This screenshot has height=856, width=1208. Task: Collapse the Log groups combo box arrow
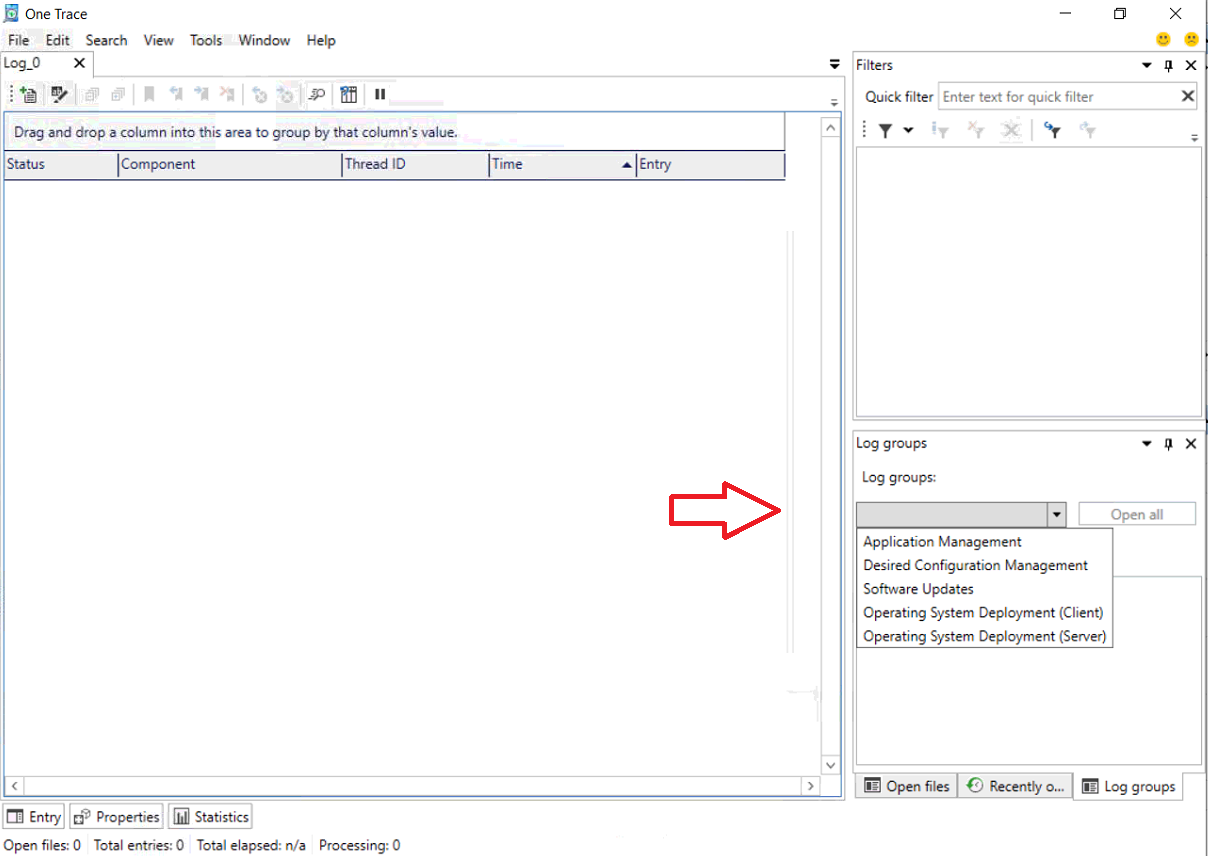click(x=1056, y=514)
